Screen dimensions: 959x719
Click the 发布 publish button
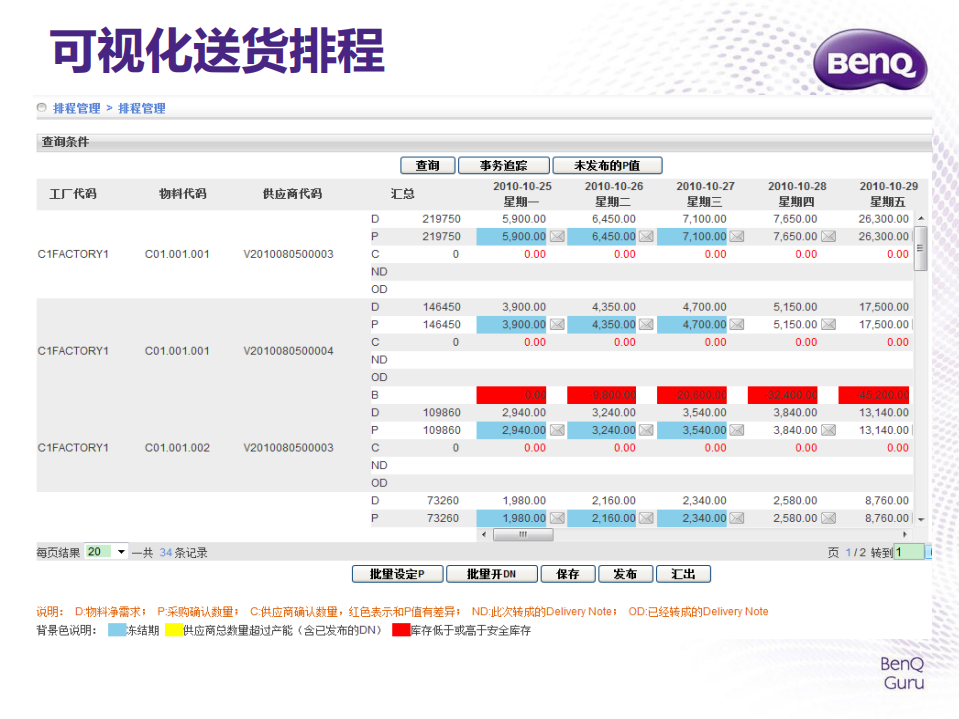pos(625,573)
